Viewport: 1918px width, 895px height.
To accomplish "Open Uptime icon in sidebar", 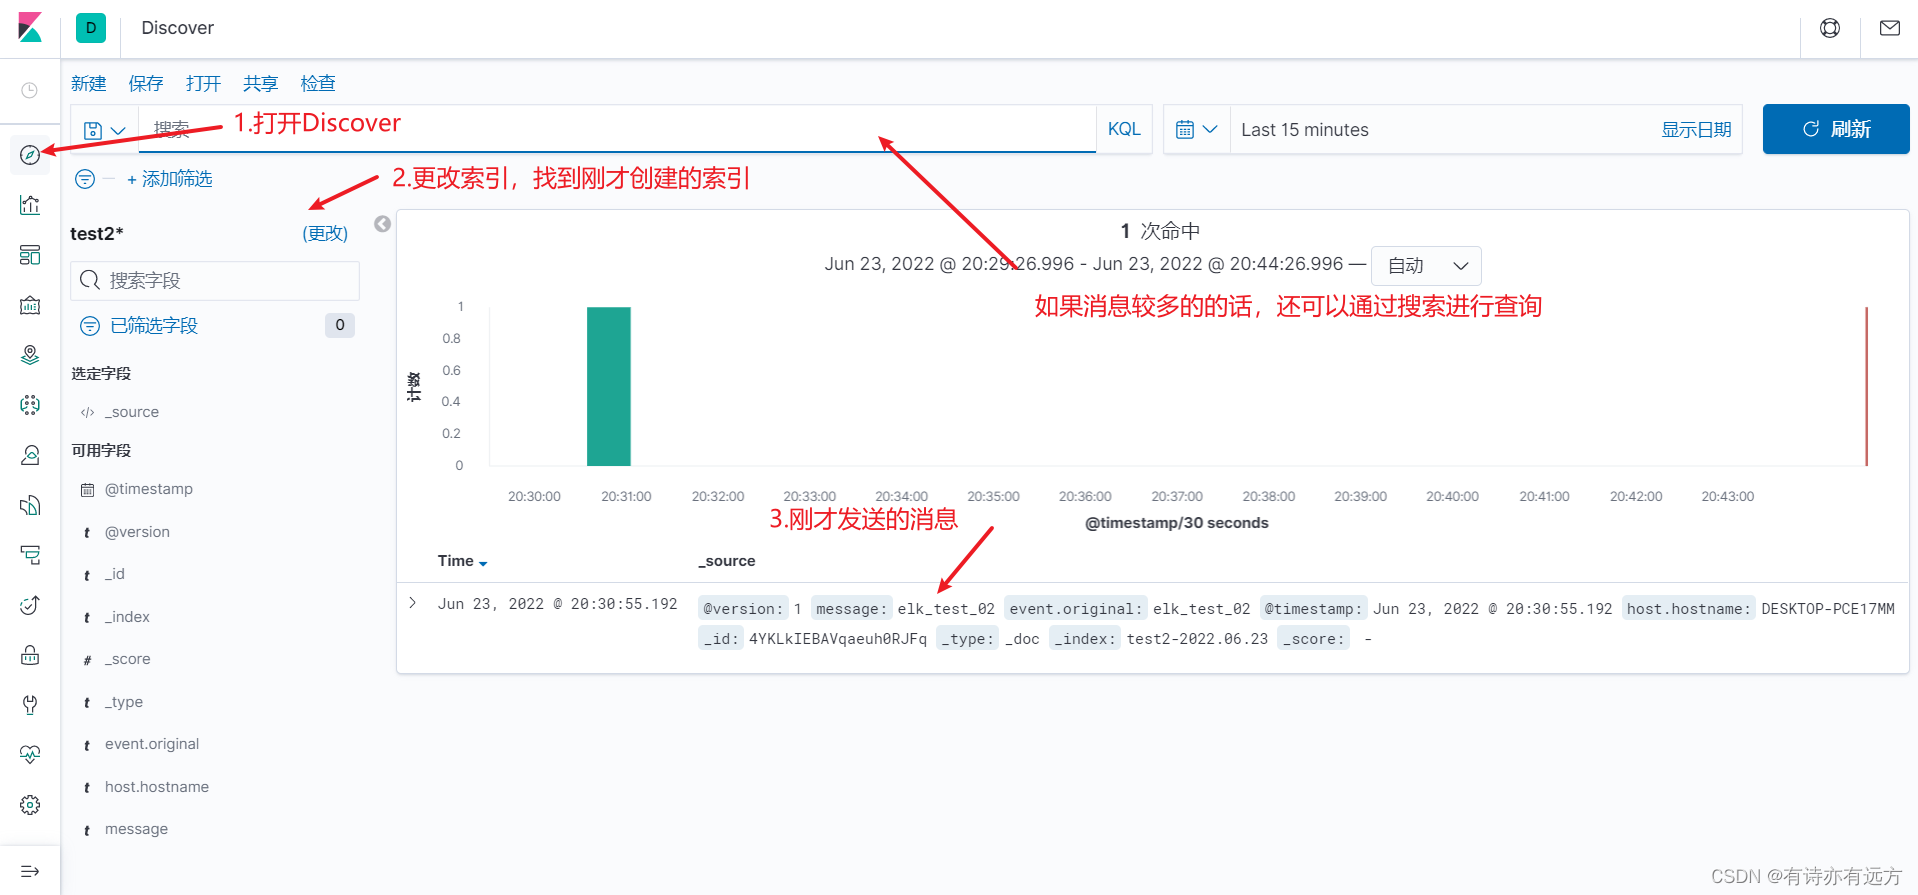I will point(30,605).
